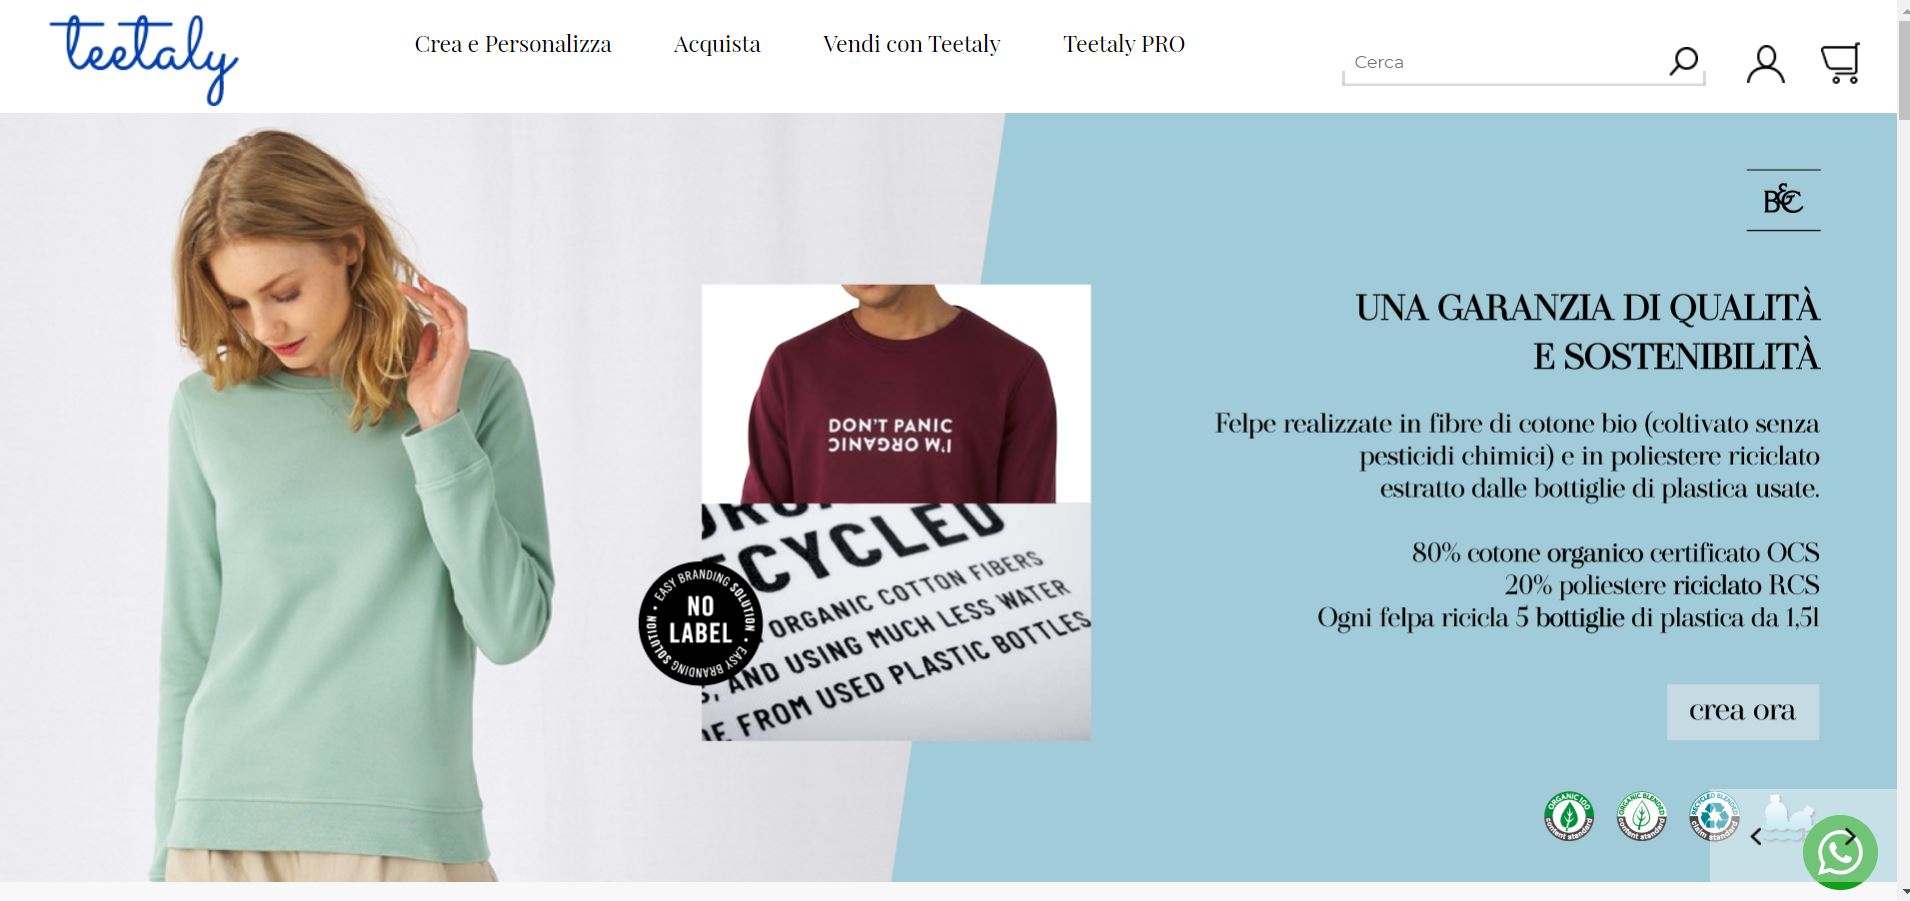Image resolution: width=1910 pixels, height=901 pixels.
Task: Open the user account icon
Action: 1765,64
